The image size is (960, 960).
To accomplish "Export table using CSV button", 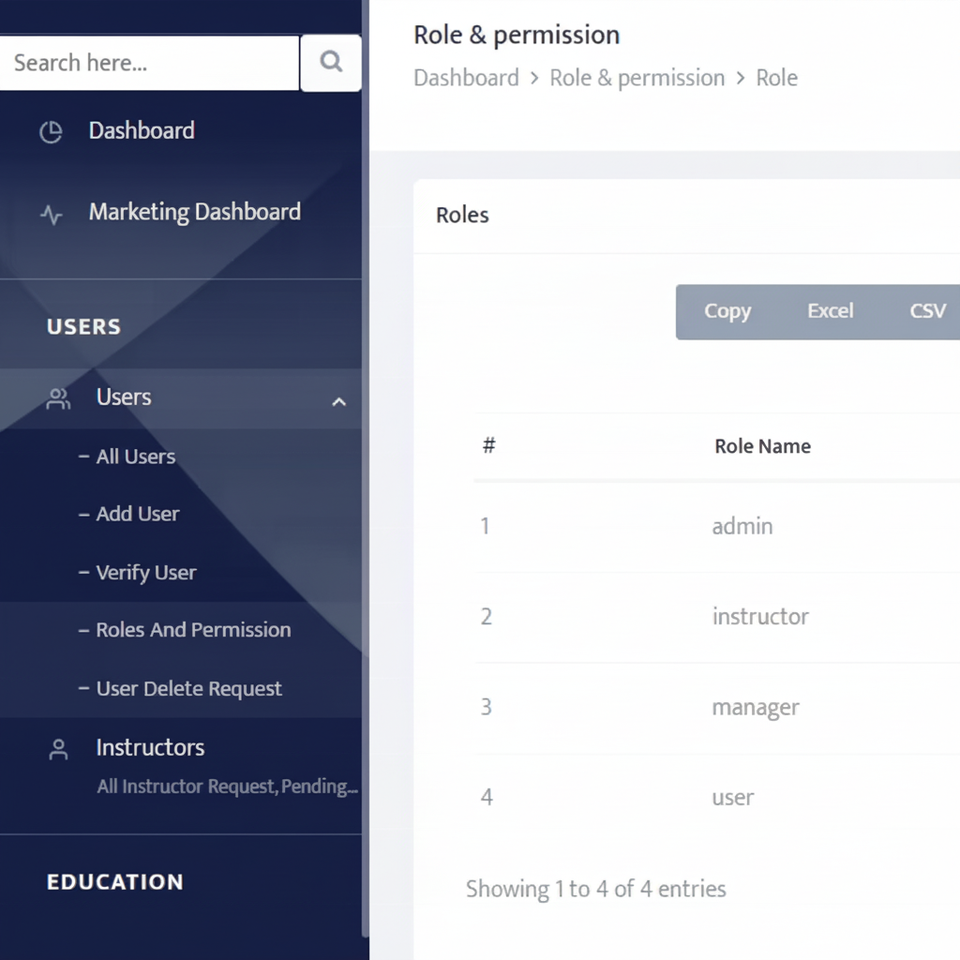I will [927, 311].
